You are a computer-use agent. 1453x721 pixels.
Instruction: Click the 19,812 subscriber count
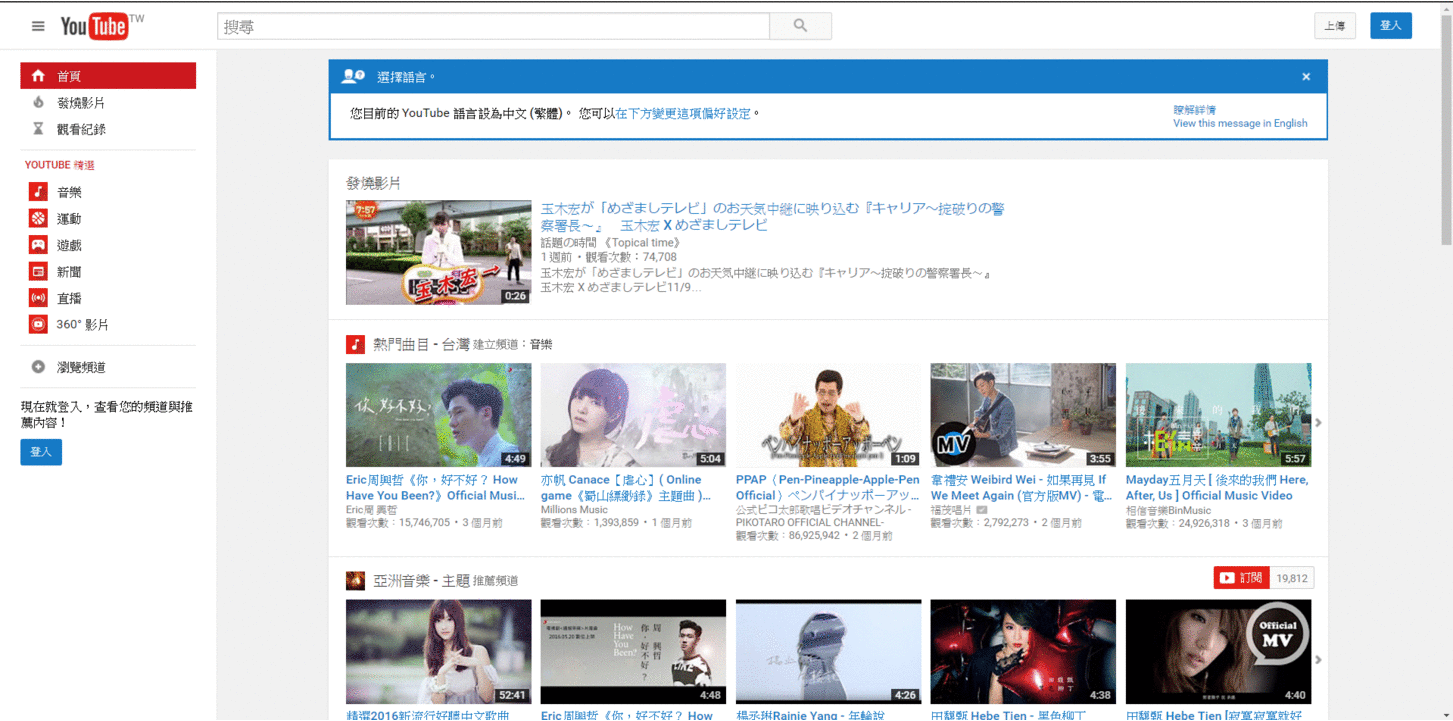[x=1292, y=578]
